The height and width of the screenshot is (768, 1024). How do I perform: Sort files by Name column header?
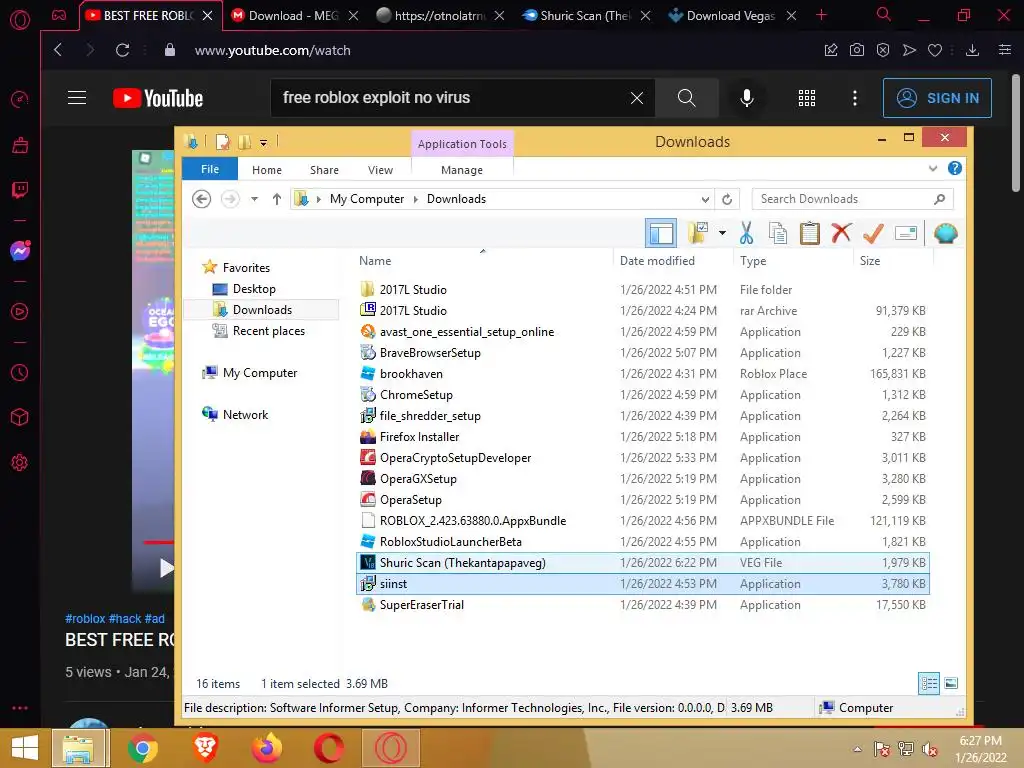[x=375, y=261]
